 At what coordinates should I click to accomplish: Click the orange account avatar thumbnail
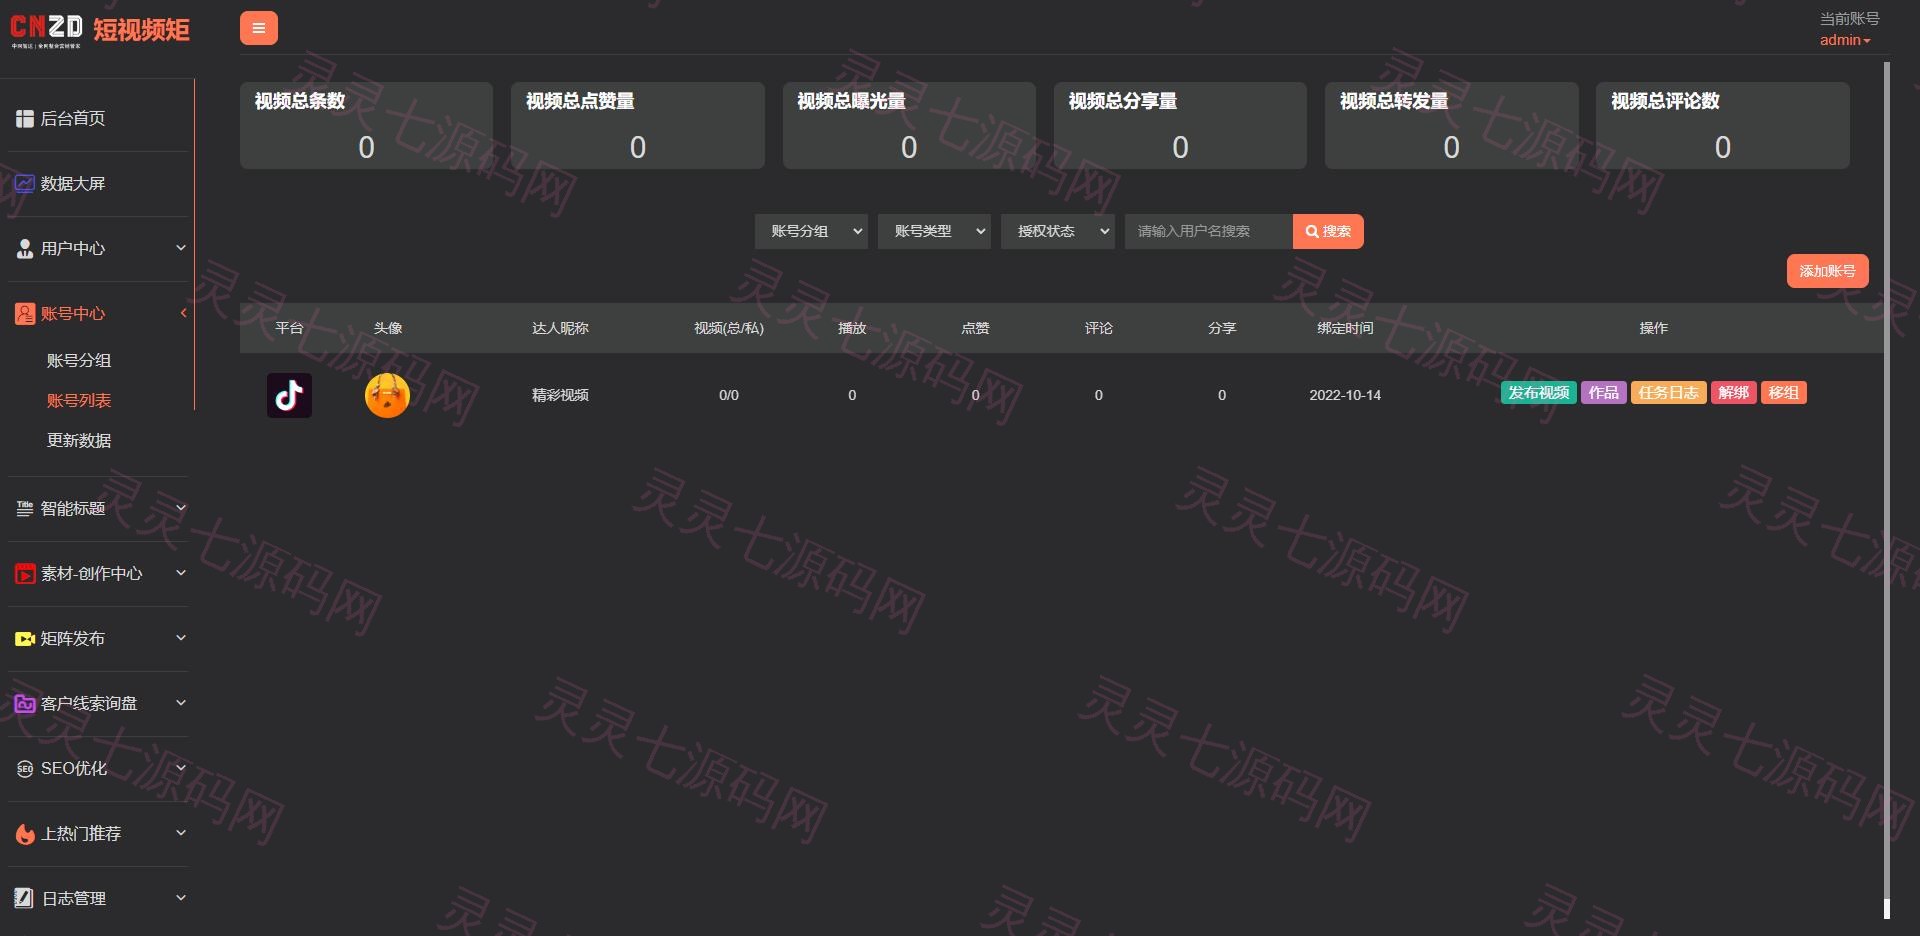click(387, 395)
